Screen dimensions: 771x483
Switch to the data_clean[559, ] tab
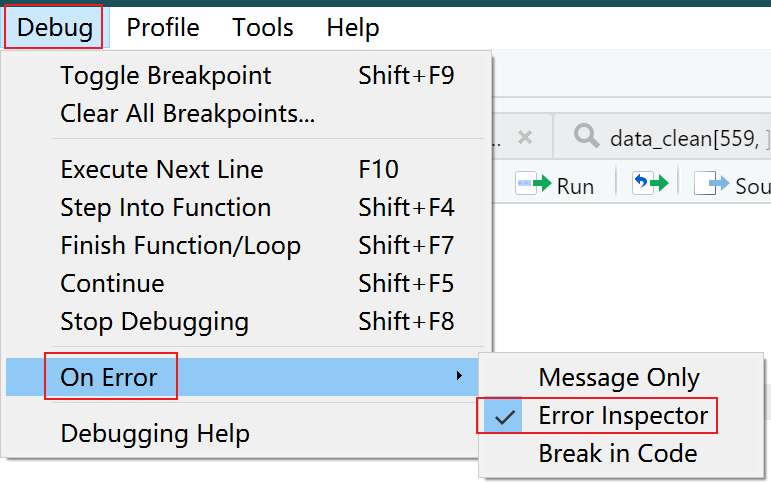[670, 138]
